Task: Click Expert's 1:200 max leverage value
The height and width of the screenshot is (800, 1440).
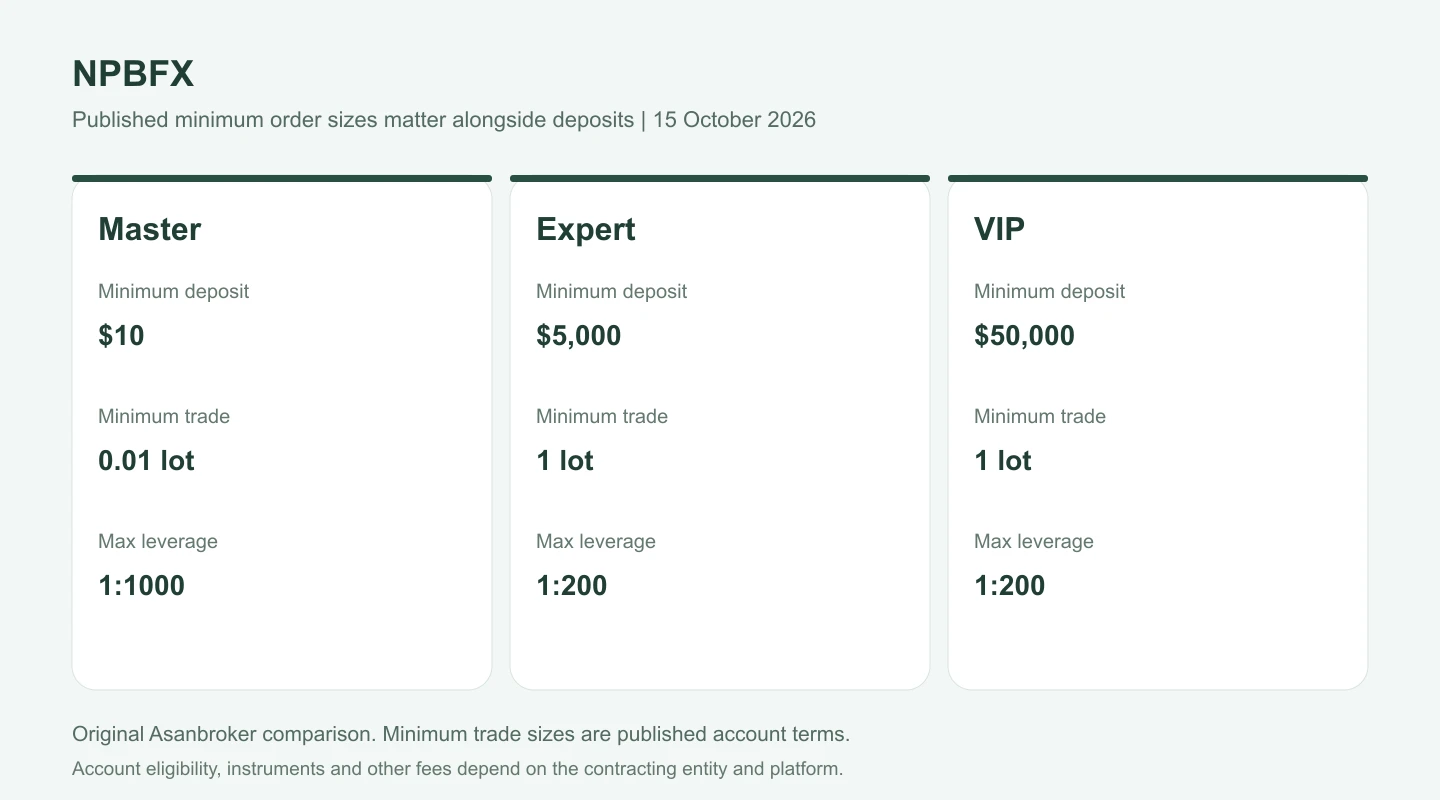Action: coord(571,585)
